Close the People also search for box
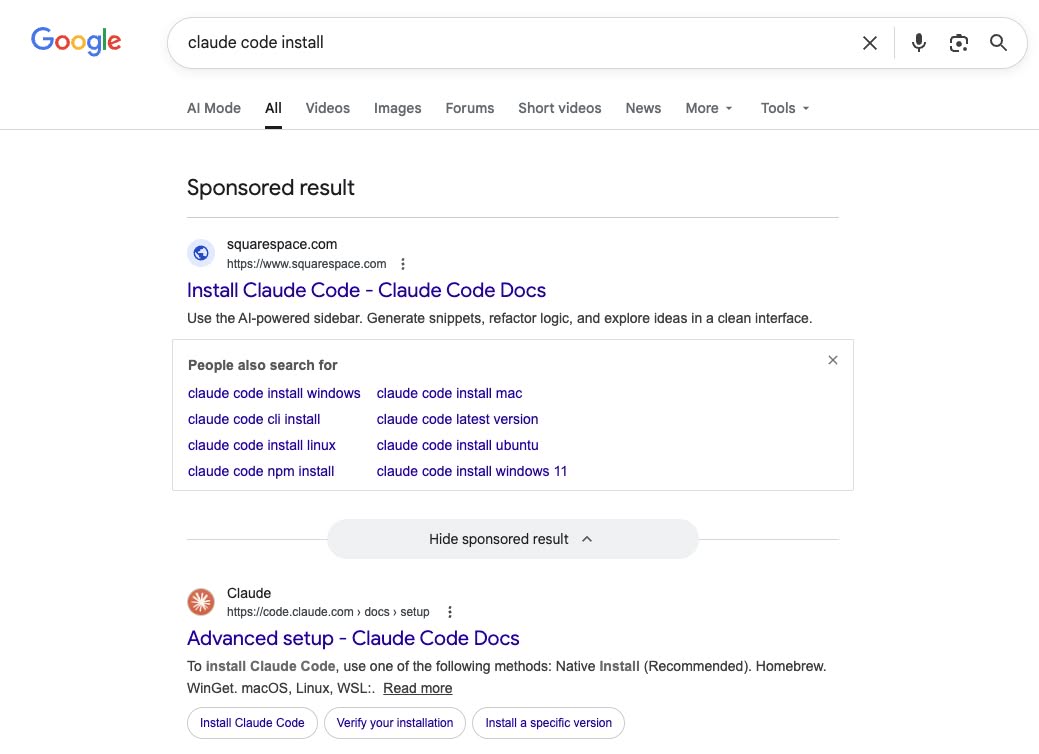 [x=833, y=360]
